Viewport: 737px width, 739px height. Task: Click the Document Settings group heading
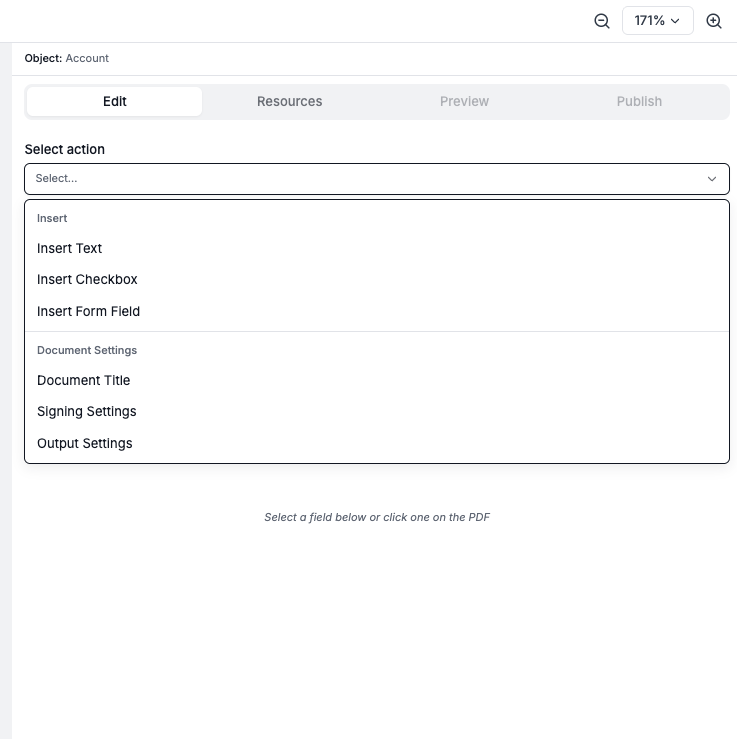[x=87, y=350]
